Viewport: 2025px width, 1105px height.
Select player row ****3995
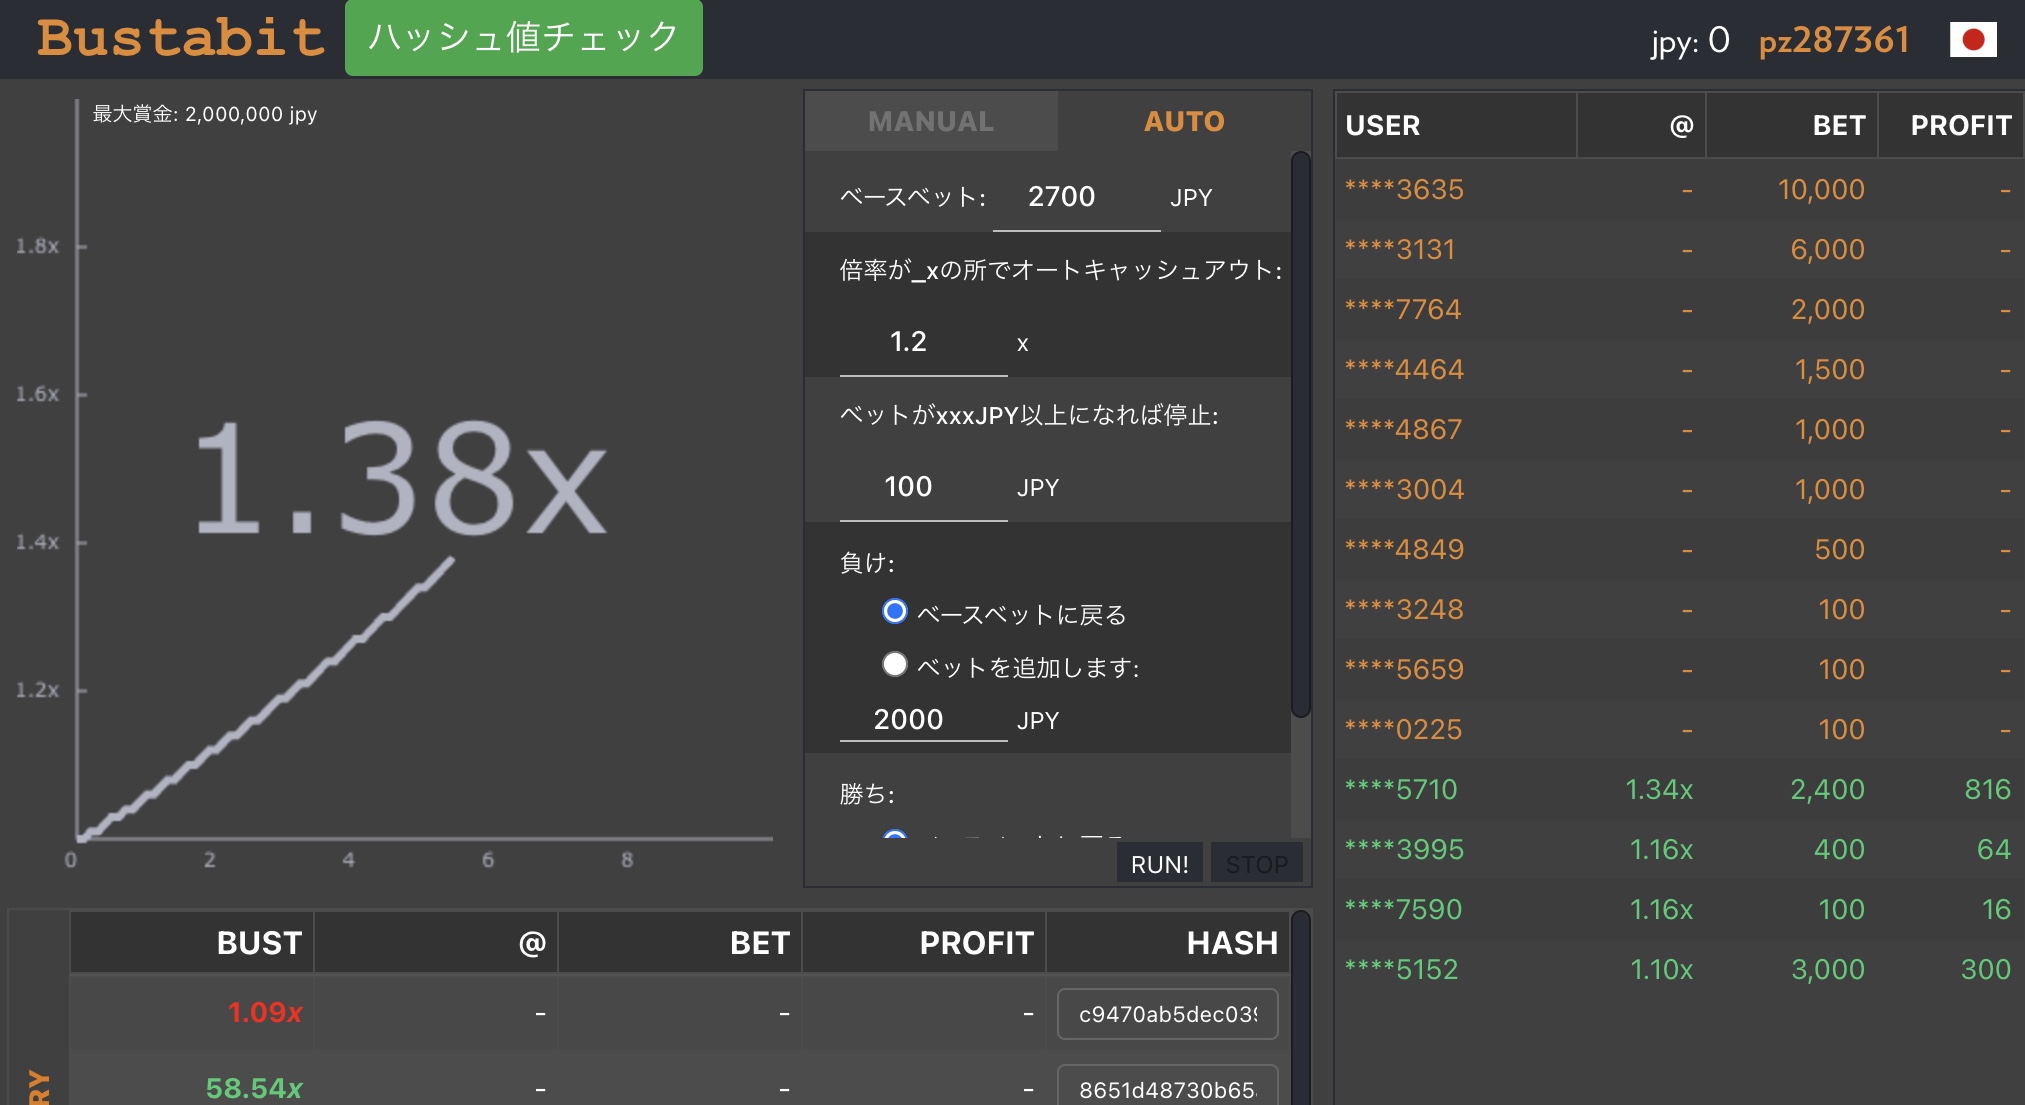(x=1680, y=849)
